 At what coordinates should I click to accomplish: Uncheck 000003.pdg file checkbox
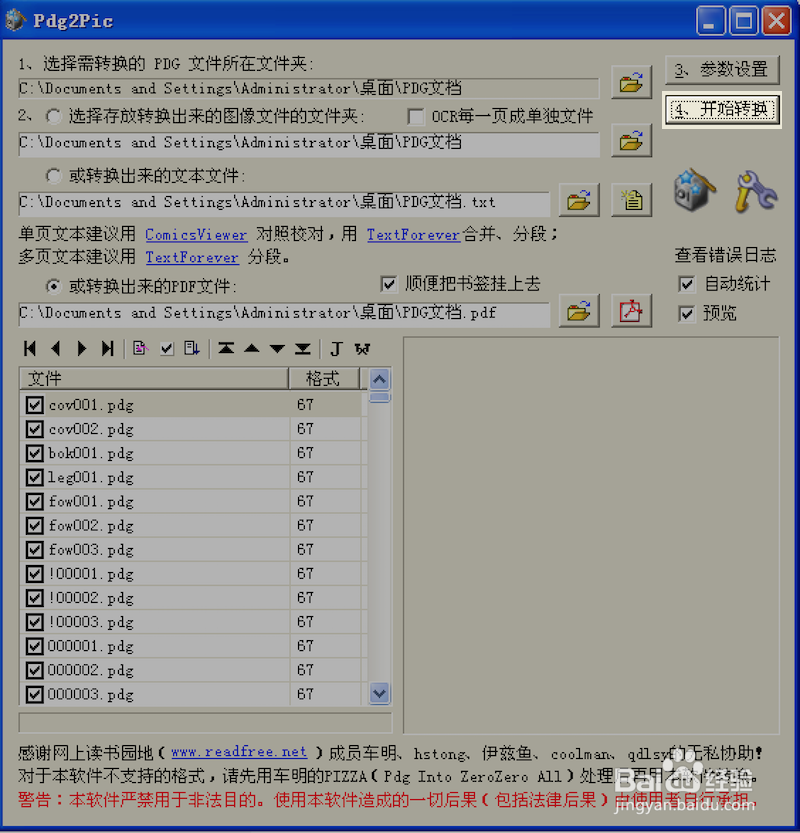coord(35,694)
